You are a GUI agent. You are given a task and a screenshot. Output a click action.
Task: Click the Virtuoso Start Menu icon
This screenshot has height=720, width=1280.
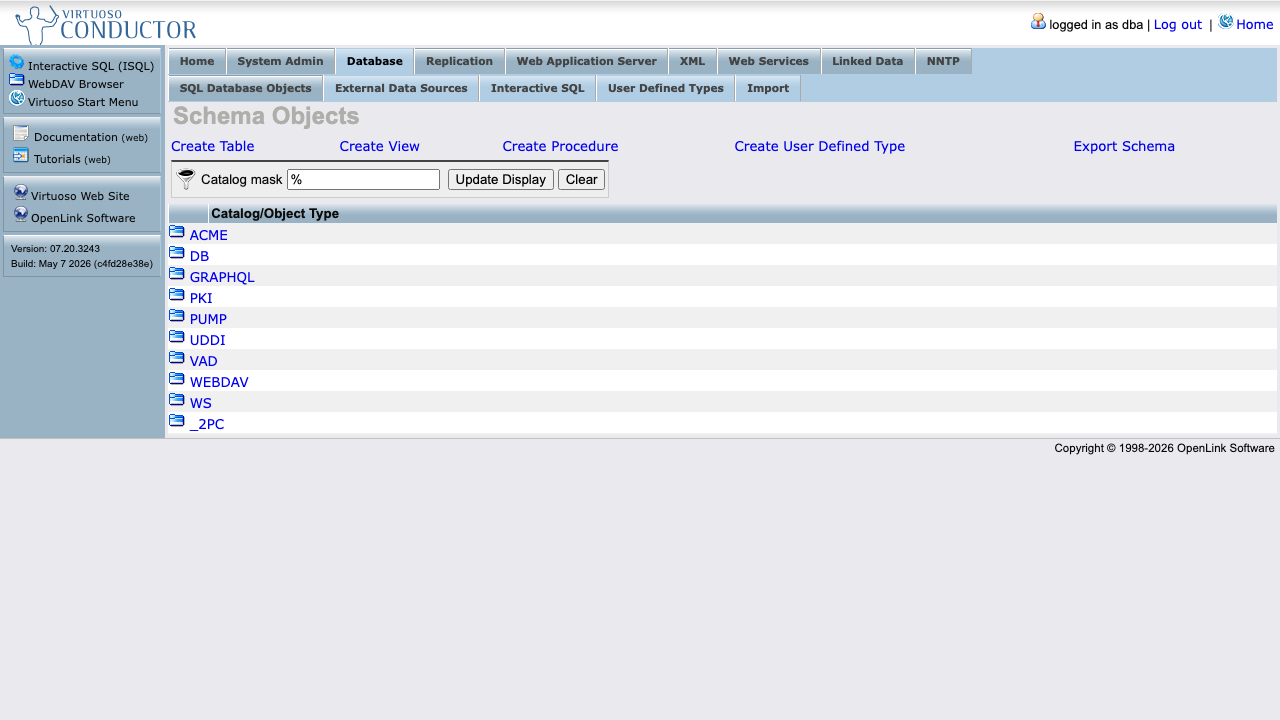[17, 98]
